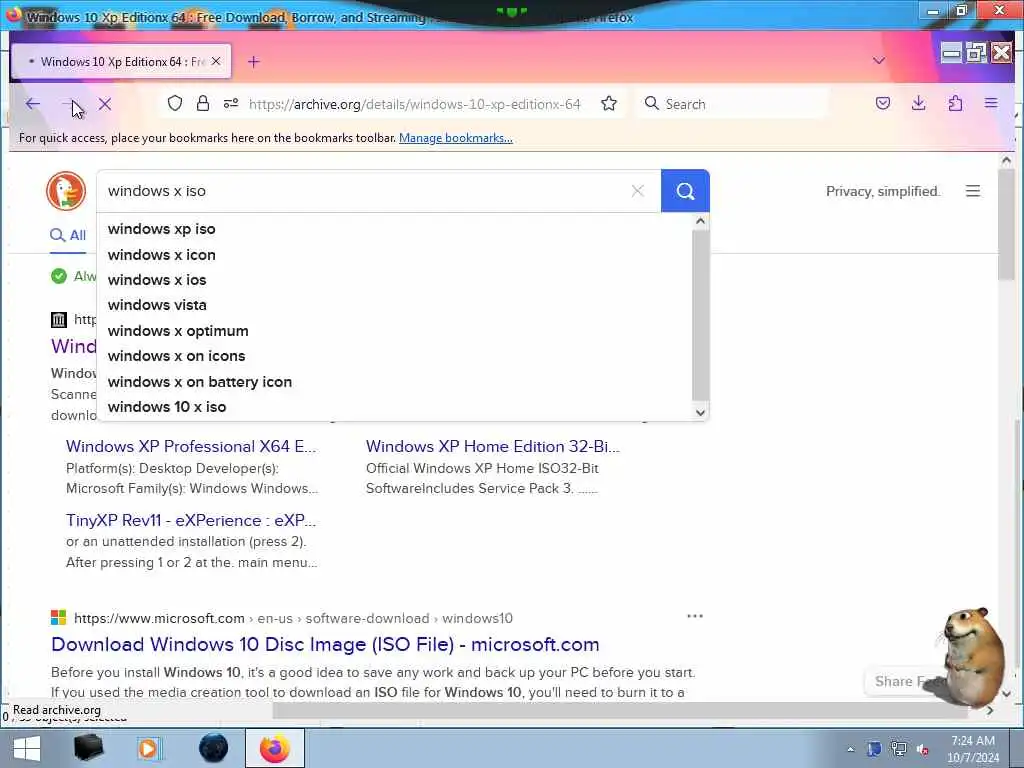Open the Firefox hamburger application menu

point(991,103)
